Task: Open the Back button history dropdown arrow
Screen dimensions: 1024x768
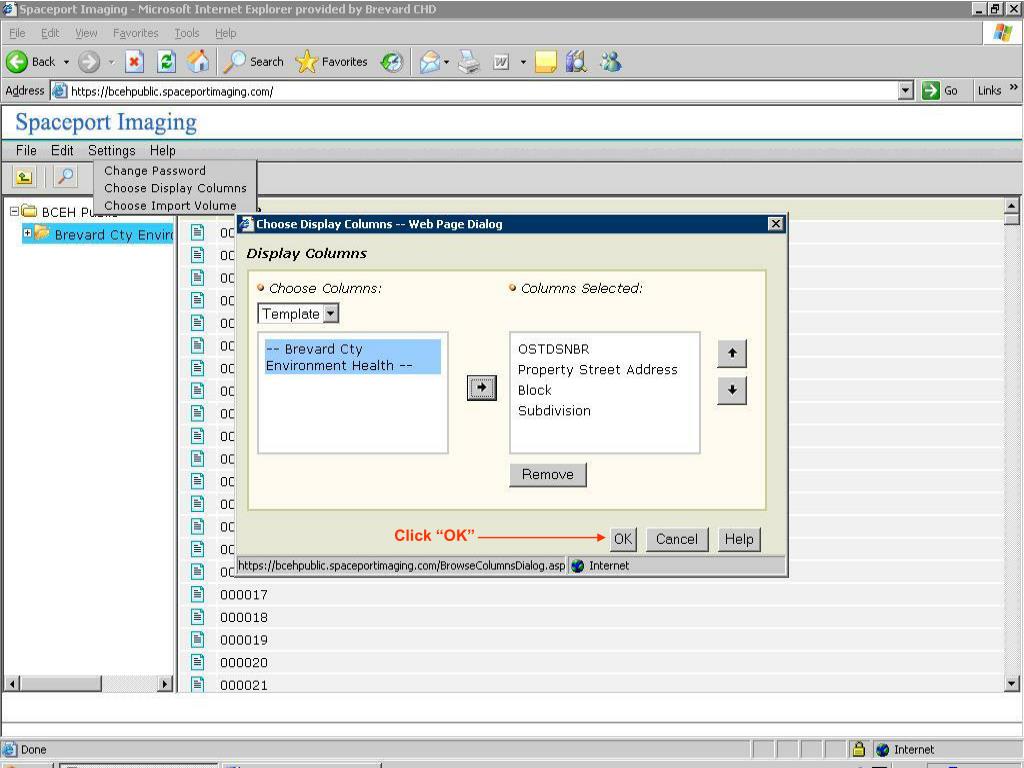Action: click(x=66, y=62)
